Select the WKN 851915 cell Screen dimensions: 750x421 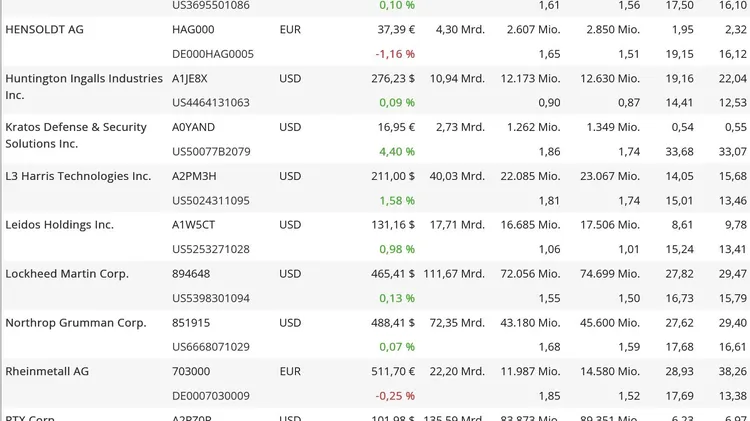click(191, 323)
